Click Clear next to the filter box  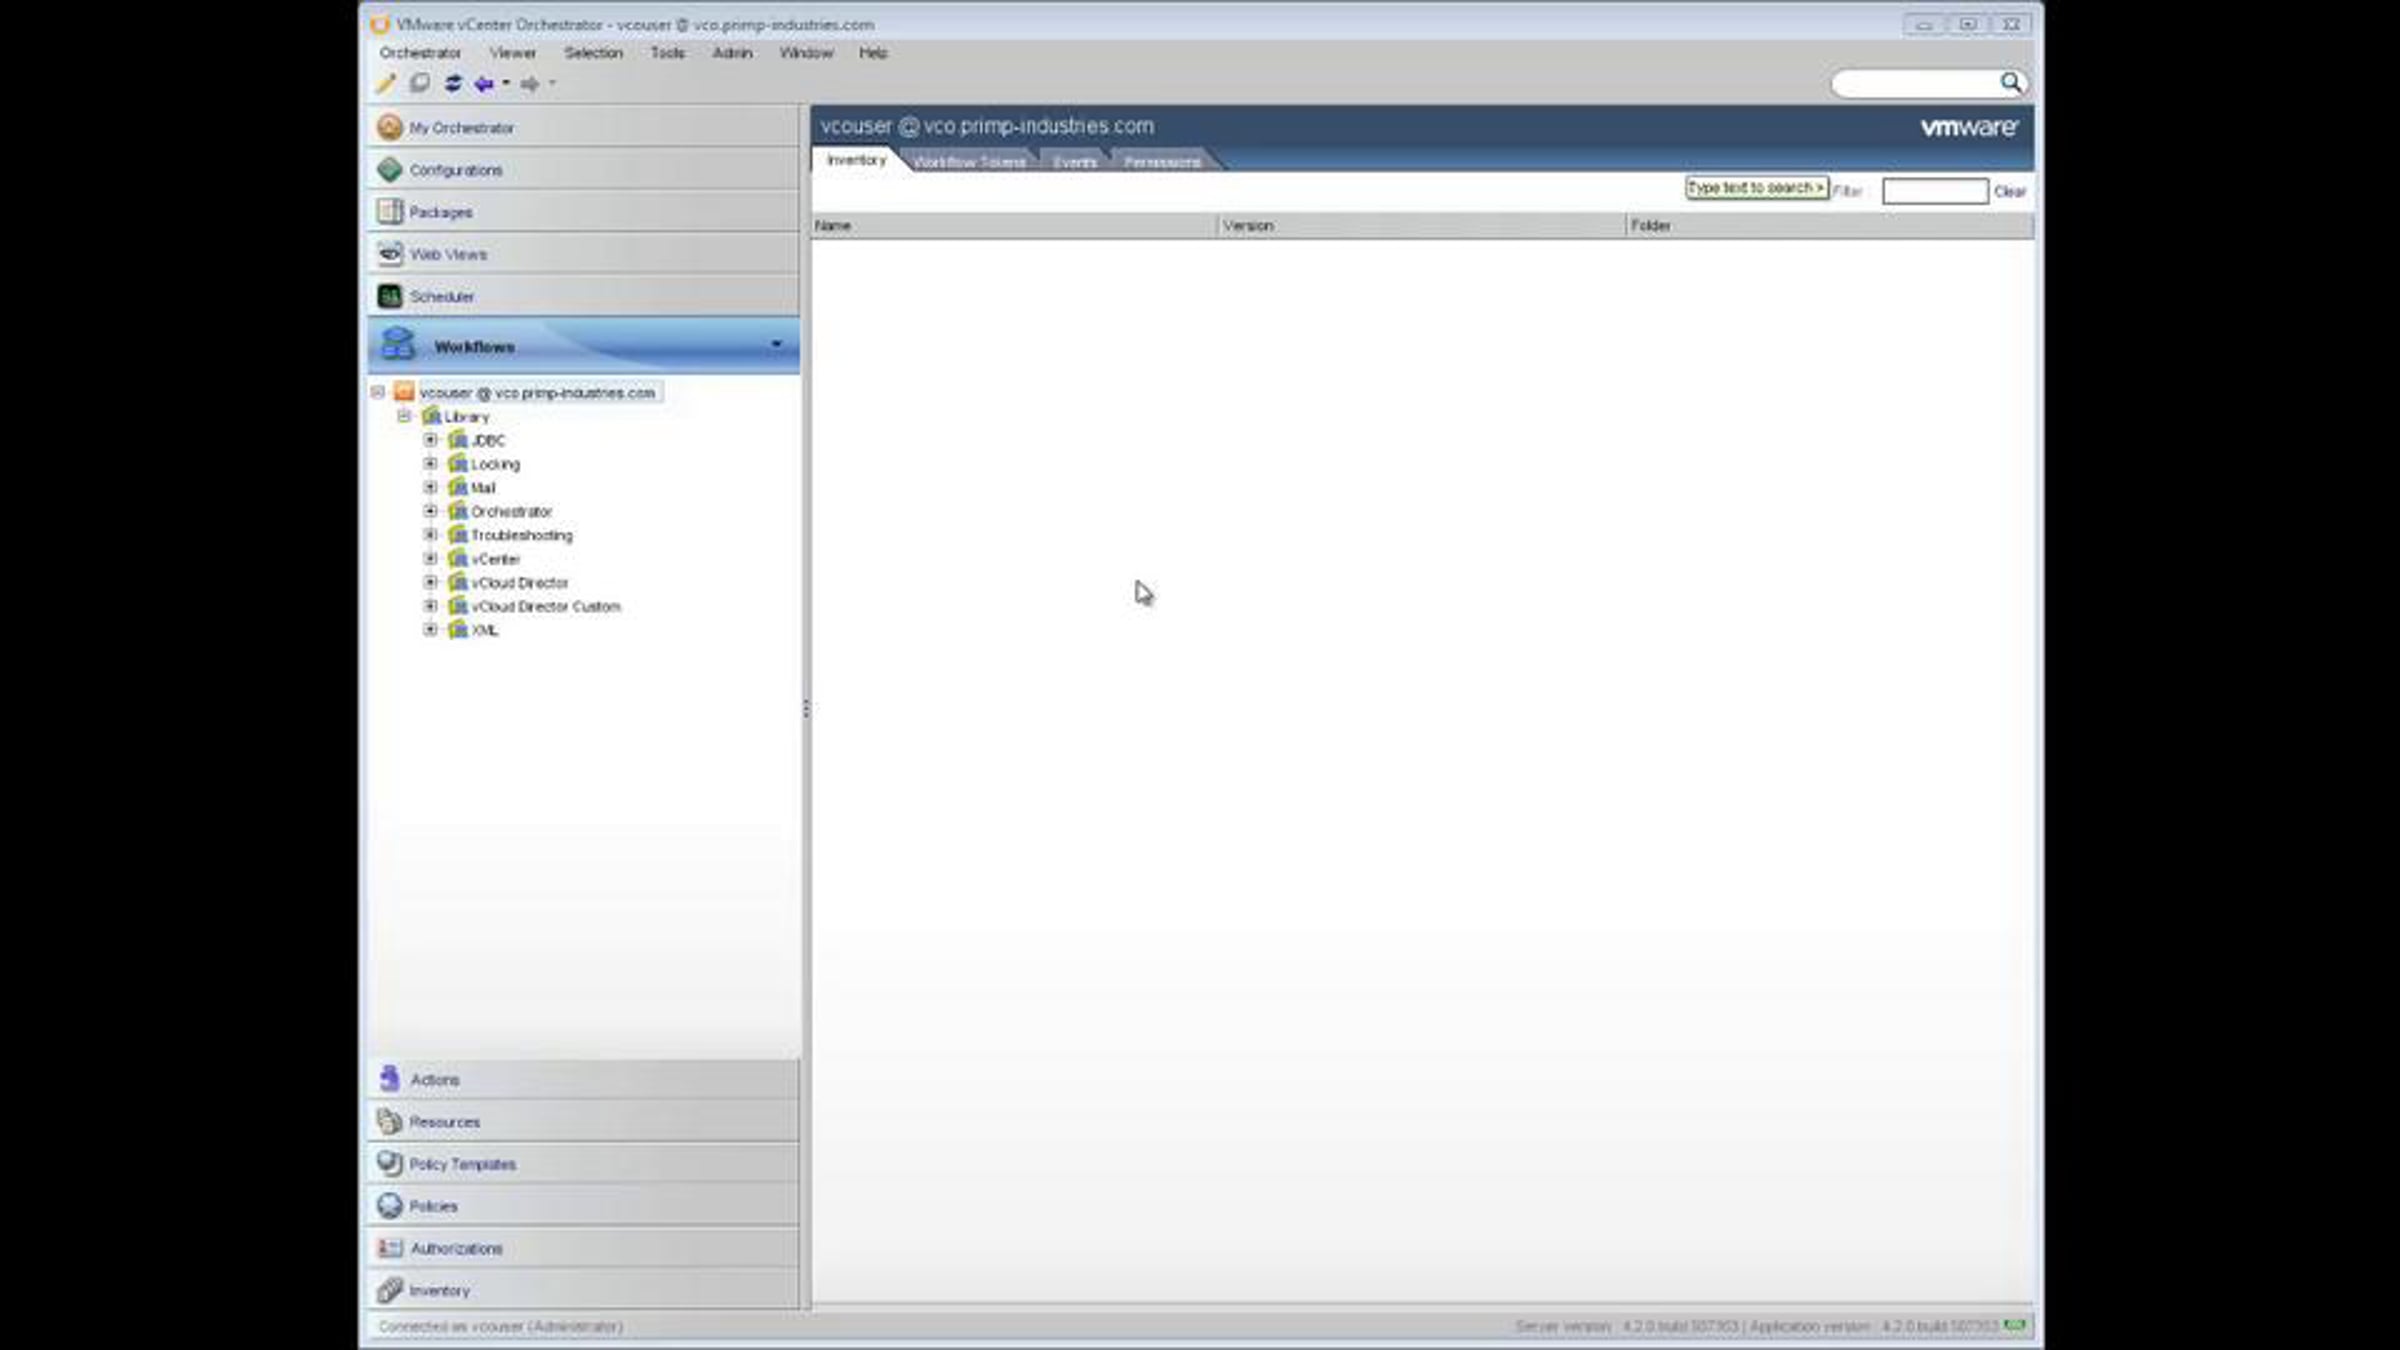click(x=2010, y=192)
